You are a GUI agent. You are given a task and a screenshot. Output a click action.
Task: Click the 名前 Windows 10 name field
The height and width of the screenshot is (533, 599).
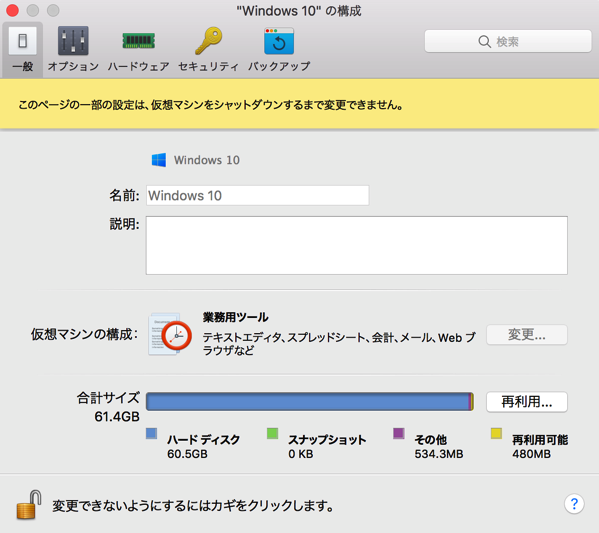[x=257, y=196]
